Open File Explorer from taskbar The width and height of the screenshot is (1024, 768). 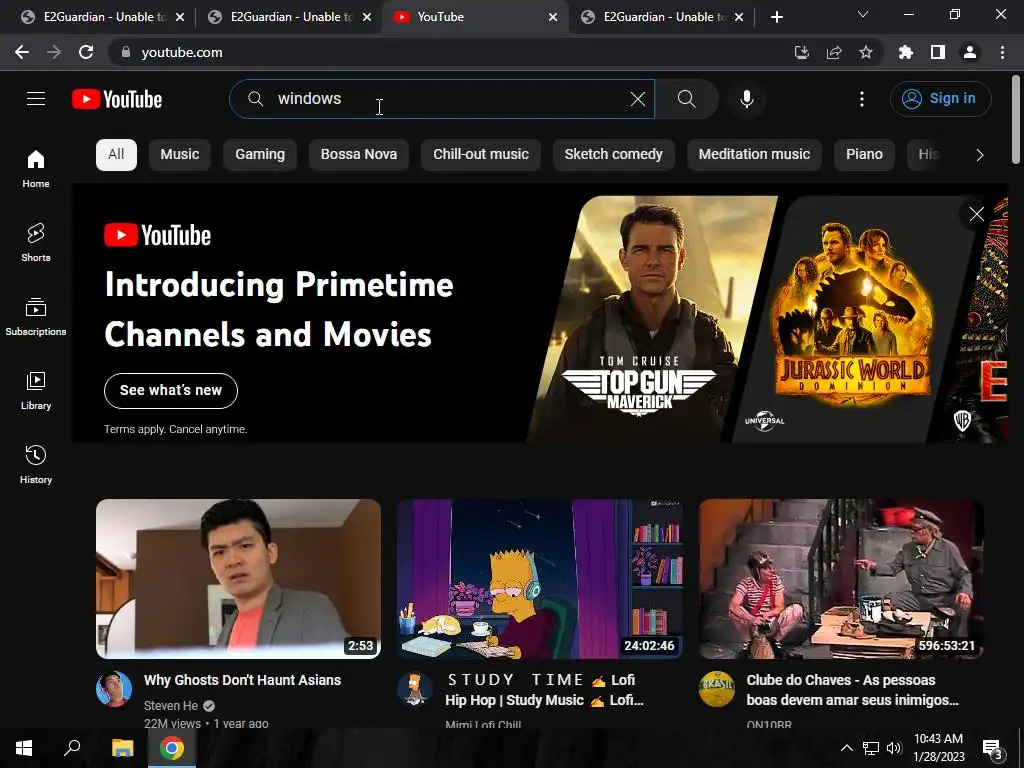(x=122, y=748)
